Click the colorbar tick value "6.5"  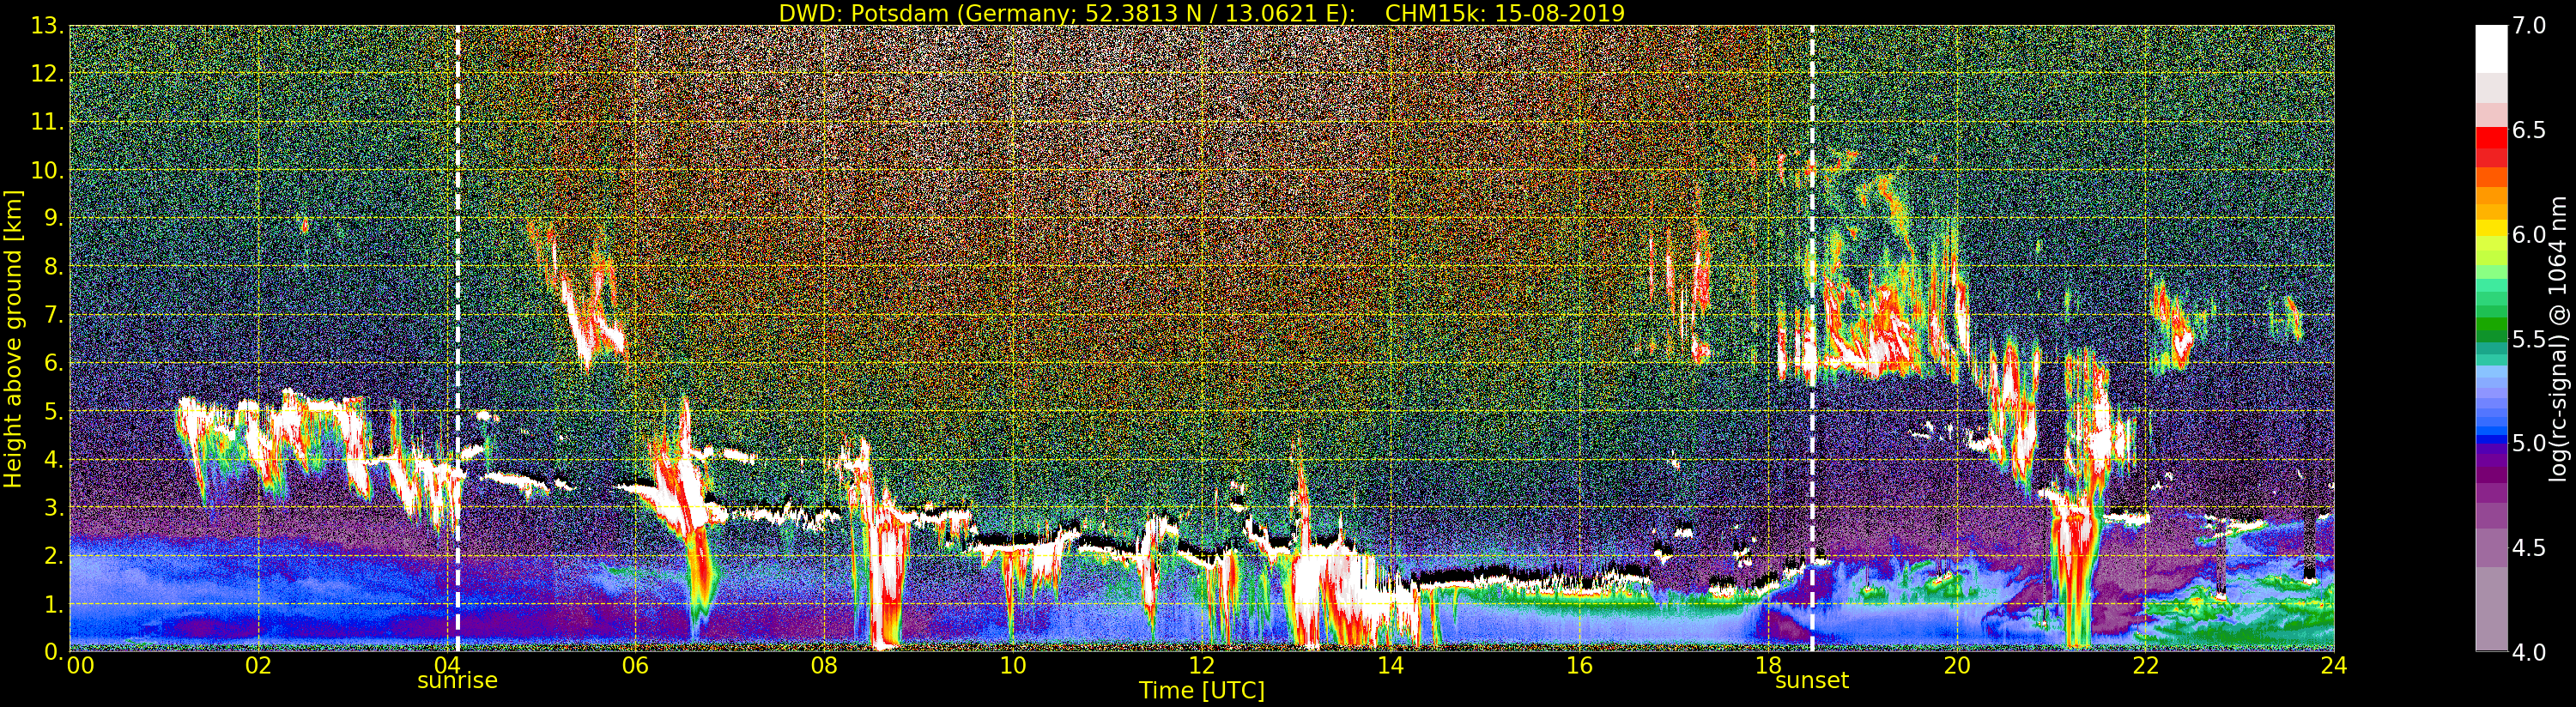[2529, 130]
